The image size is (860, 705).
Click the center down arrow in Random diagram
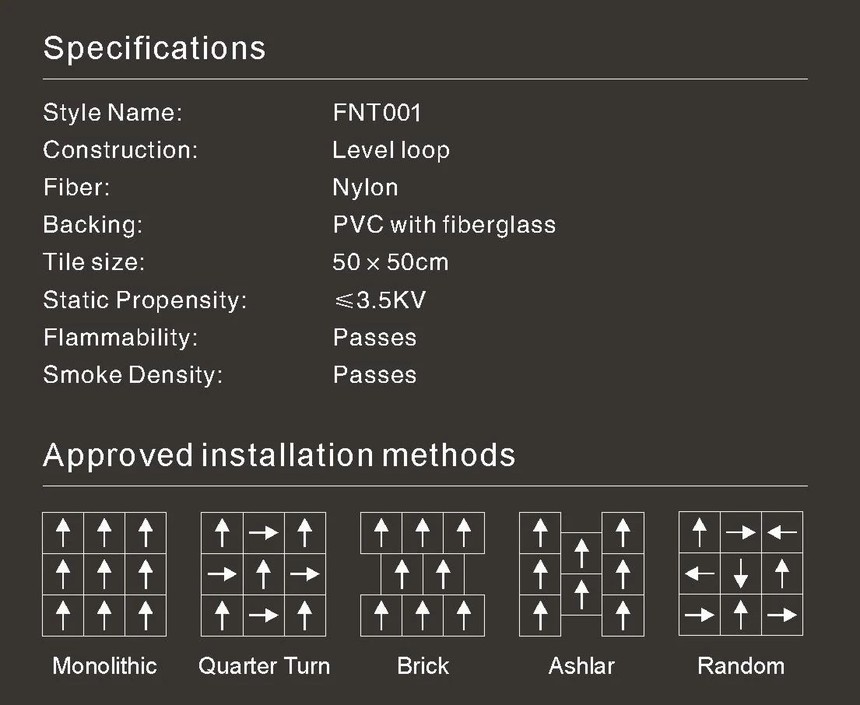coord(740,574)
